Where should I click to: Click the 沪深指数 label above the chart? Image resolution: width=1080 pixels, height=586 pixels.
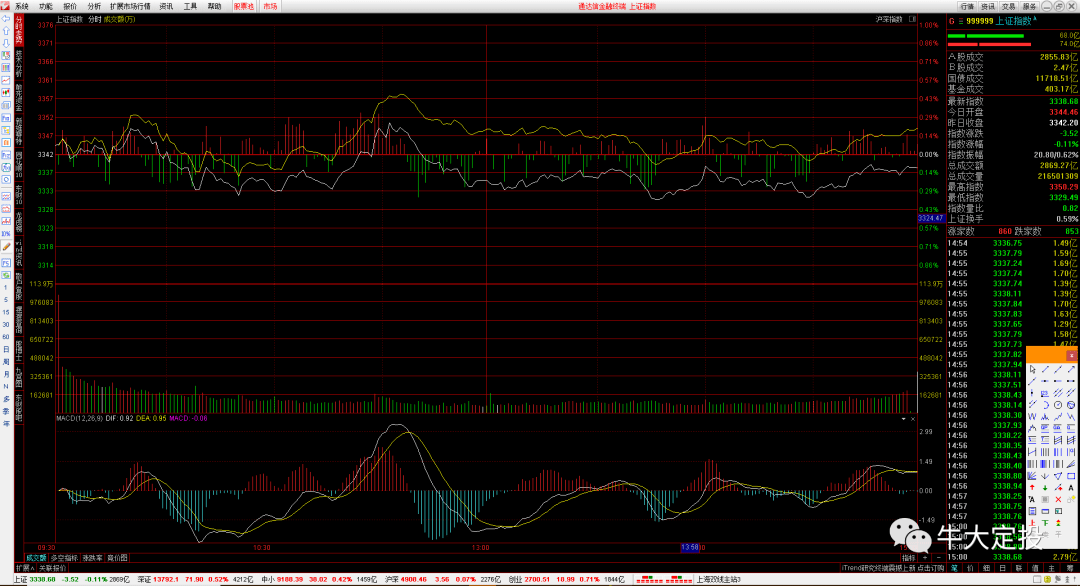point(888,19)
